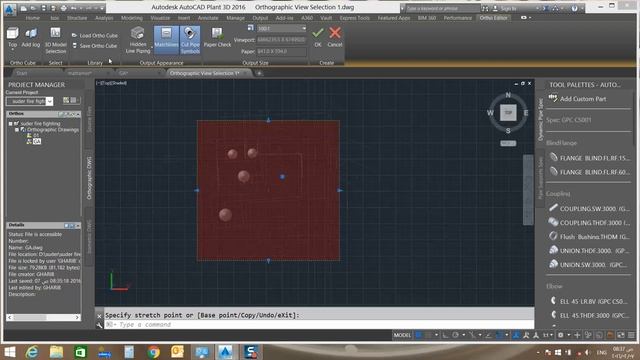Collapse the Orthos panel header arrow
Image resolution: width=640 pixels, height=360 pixels.
coord(78,114)
